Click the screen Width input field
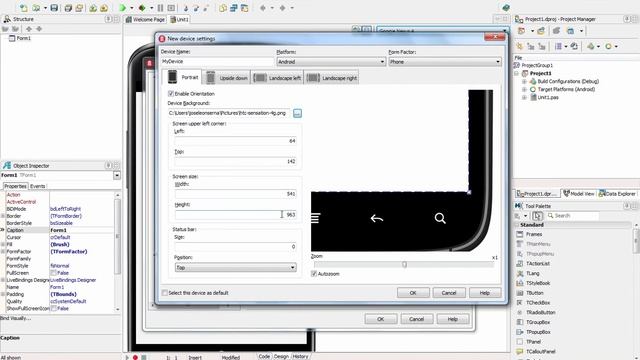 (236, 194)
